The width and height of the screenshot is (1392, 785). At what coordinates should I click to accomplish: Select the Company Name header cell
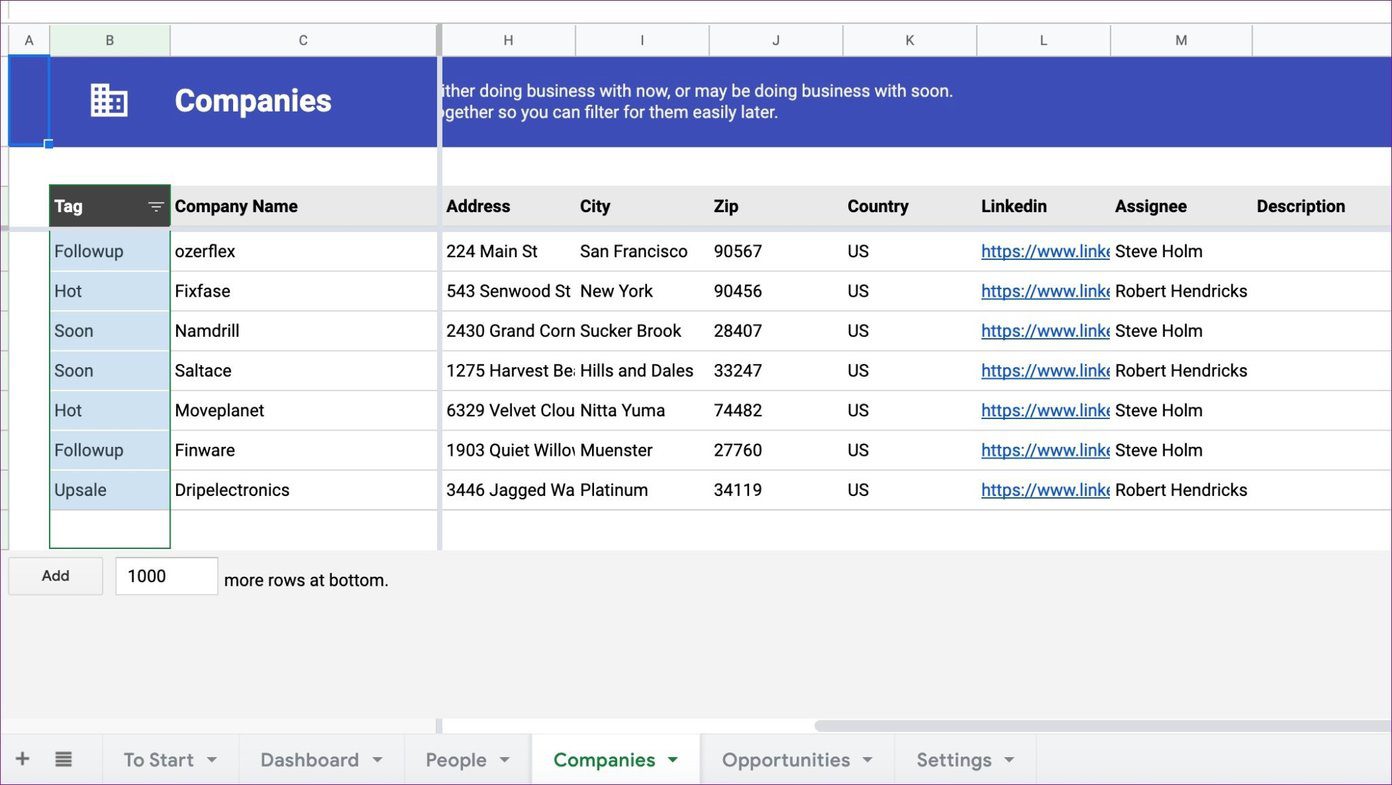pos(304,206)
